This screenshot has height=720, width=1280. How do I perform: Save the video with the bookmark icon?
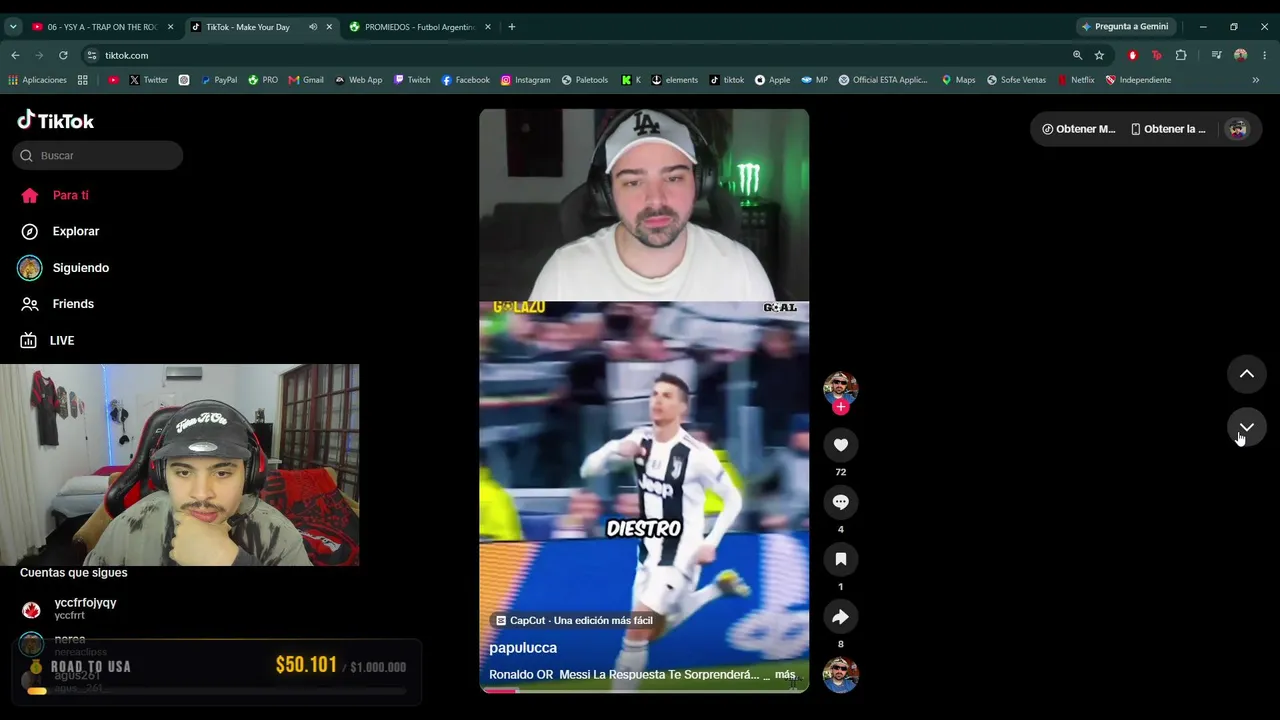coord(840,559)
